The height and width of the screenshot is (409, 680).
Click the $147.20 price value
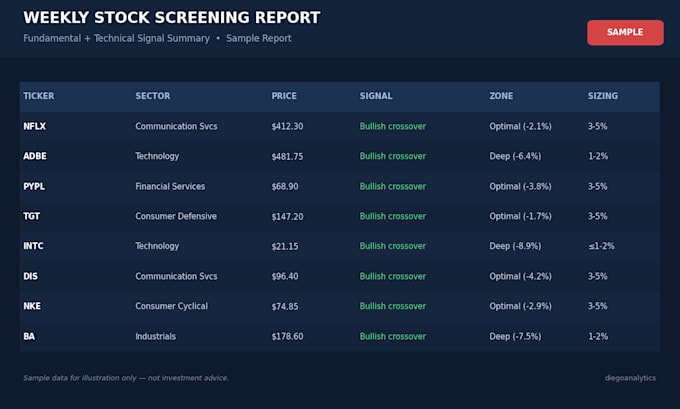click(x=288, y=216)
